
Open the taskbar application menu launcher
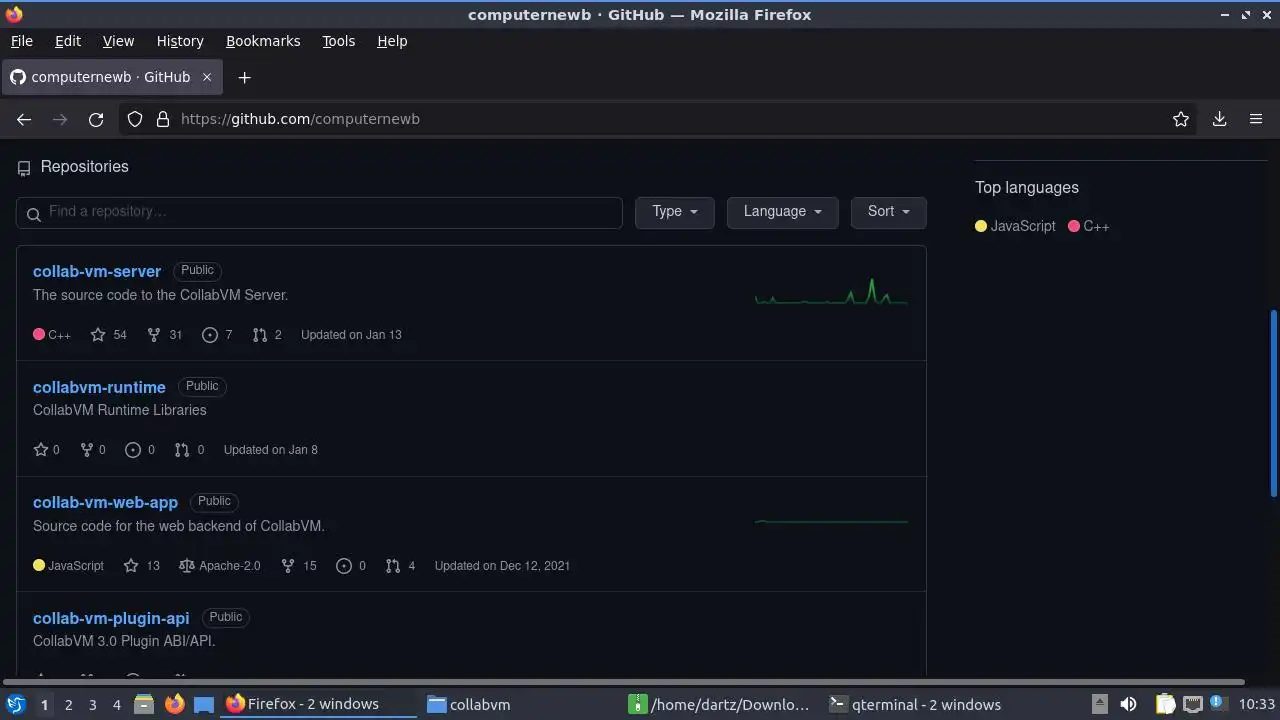pos(15,704)
